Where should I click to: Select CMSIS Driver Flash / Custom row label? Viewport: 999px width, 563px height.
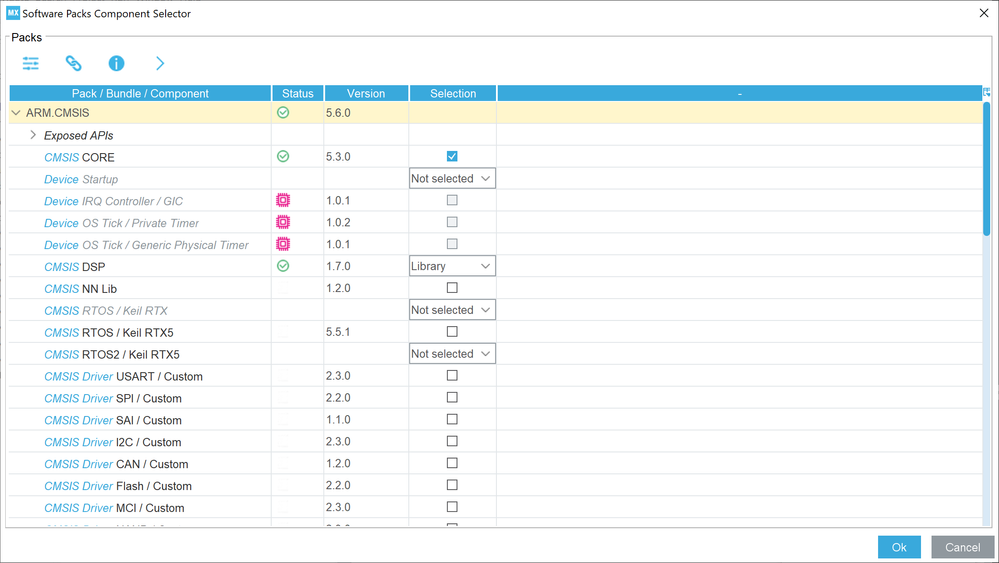(x=118, y=486)
